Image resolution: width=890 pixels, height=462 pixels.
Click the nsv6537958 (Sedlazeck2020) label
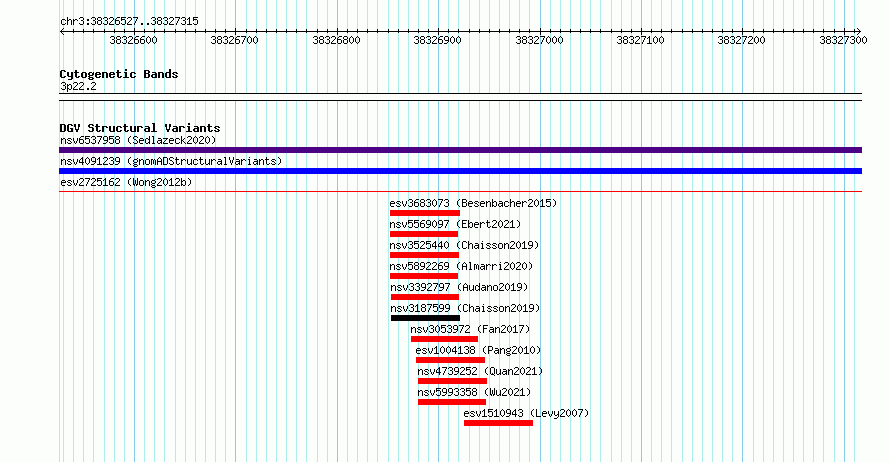point(138,140)
